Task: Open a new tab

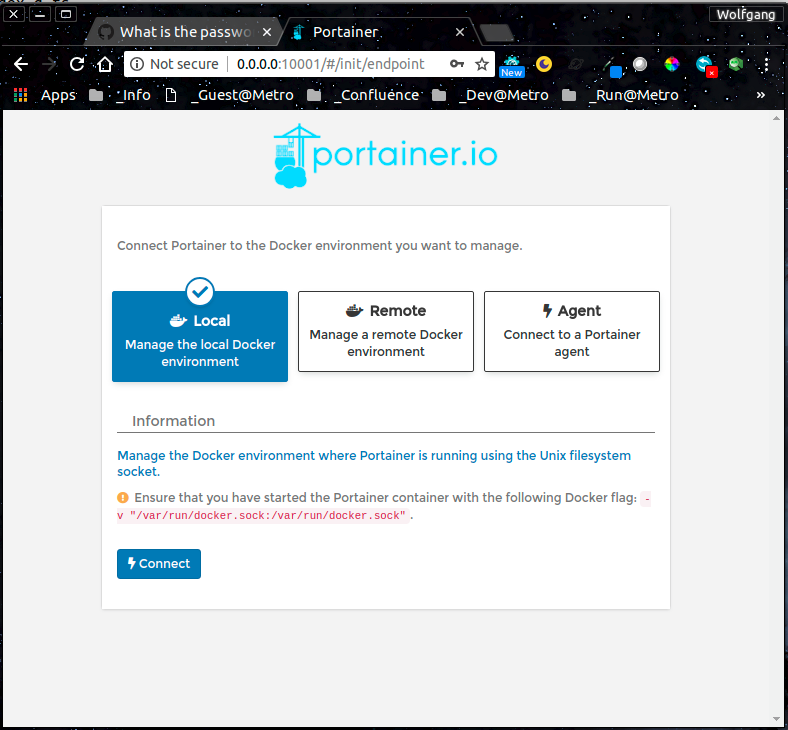Action: click(x=497, y=33)
